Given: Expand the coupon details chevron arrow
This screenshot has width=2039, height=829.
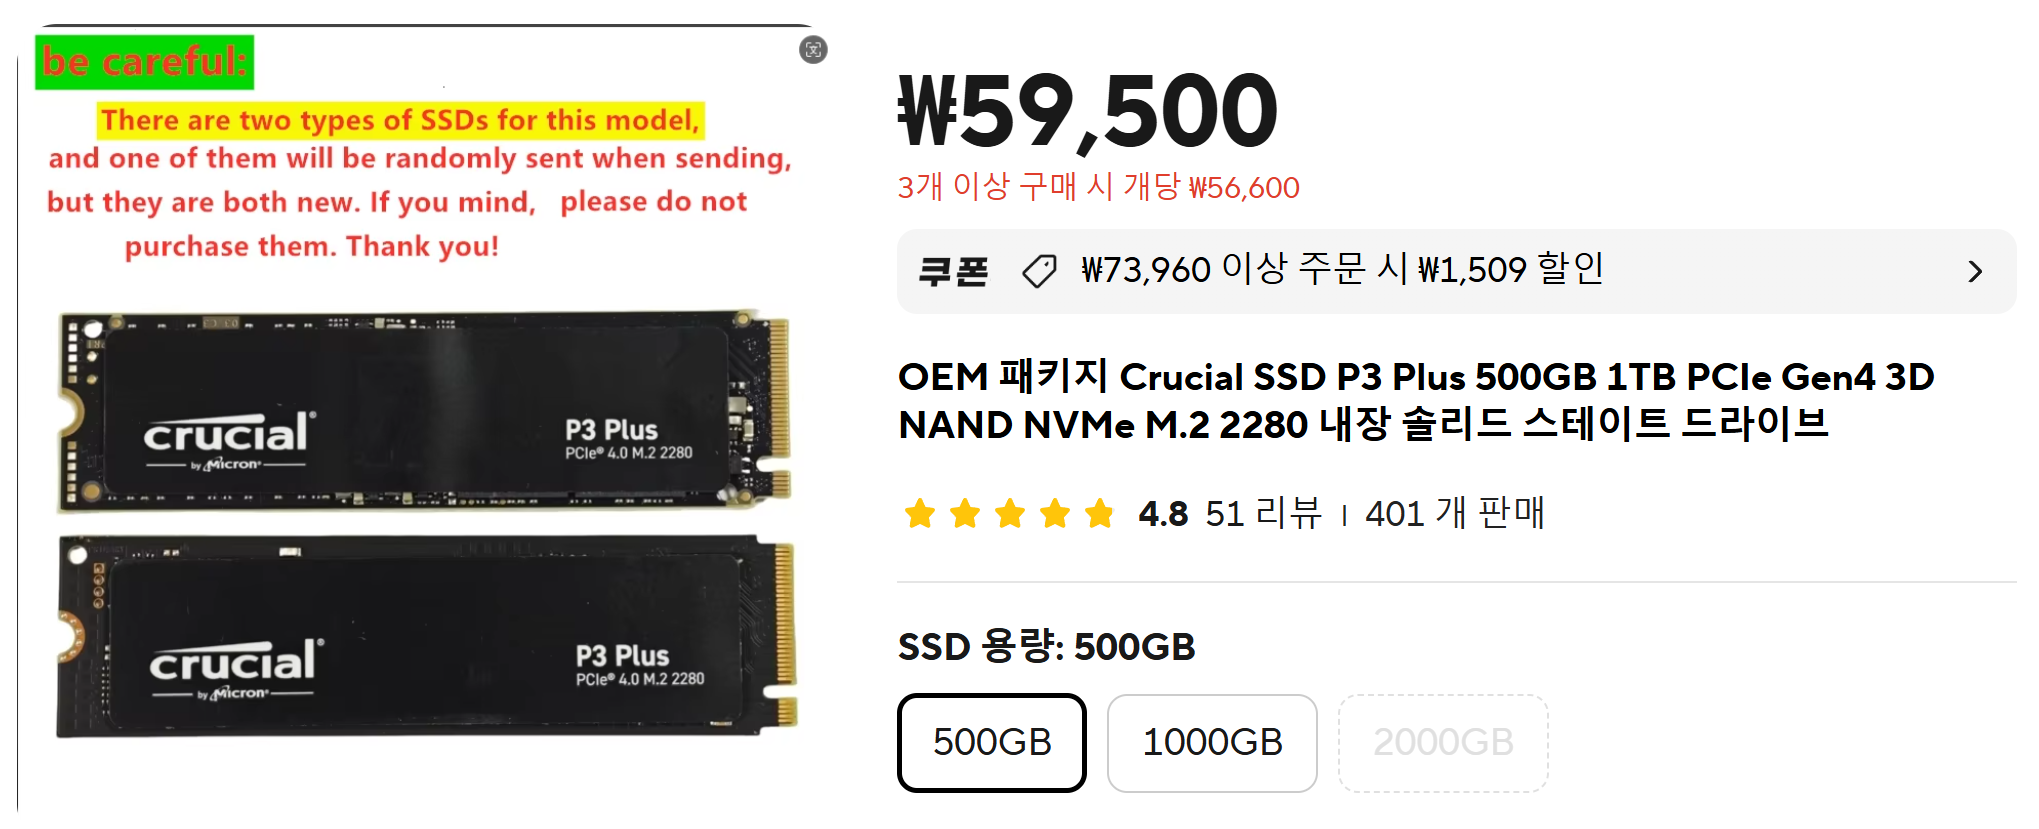Looking at the screenshot, I should click(x=1975, y=271).
